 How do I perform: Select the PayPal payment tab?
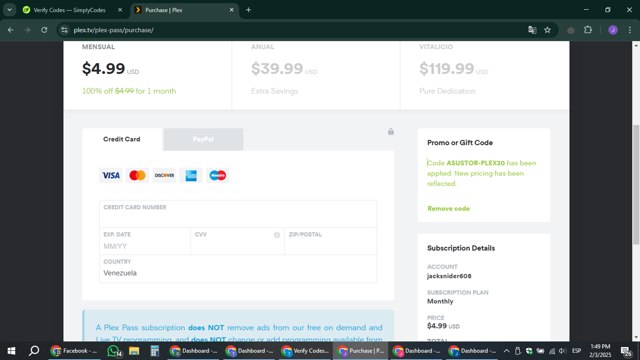coord(203,139)
